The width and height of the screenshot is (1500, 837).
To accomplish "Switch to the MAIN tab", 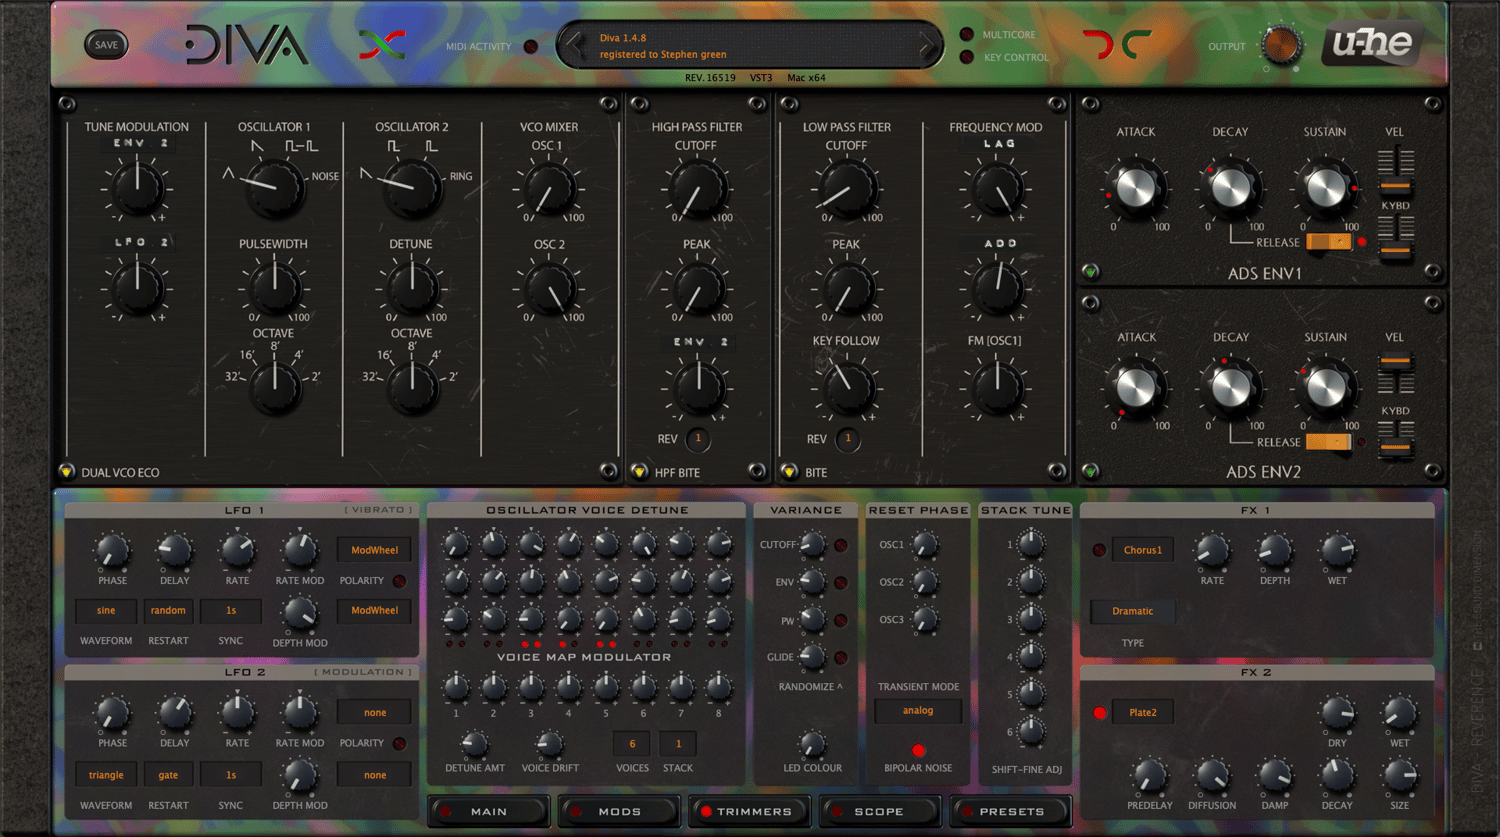I will 489,811.
